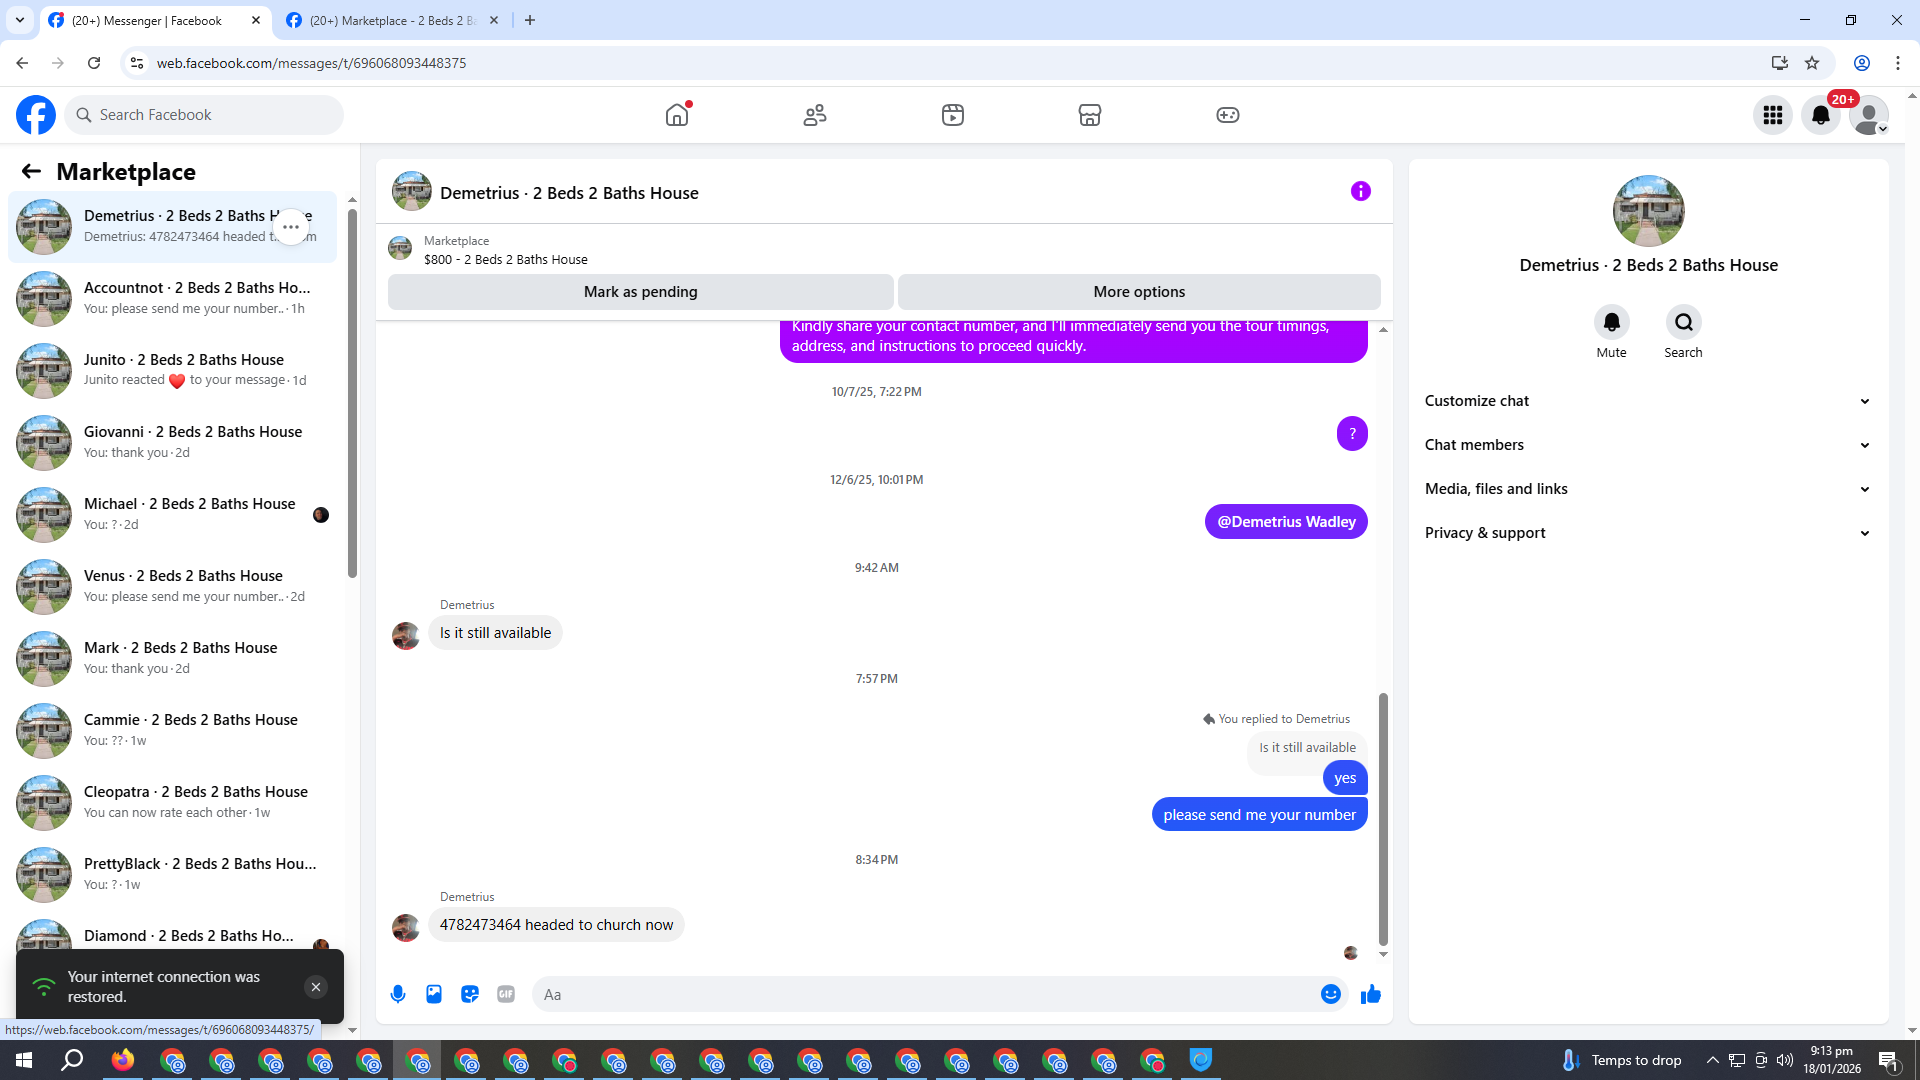Attach a photo using image icon
Image resolution: width=1920 pixels, height=1080 pixels.
point(434,994)
